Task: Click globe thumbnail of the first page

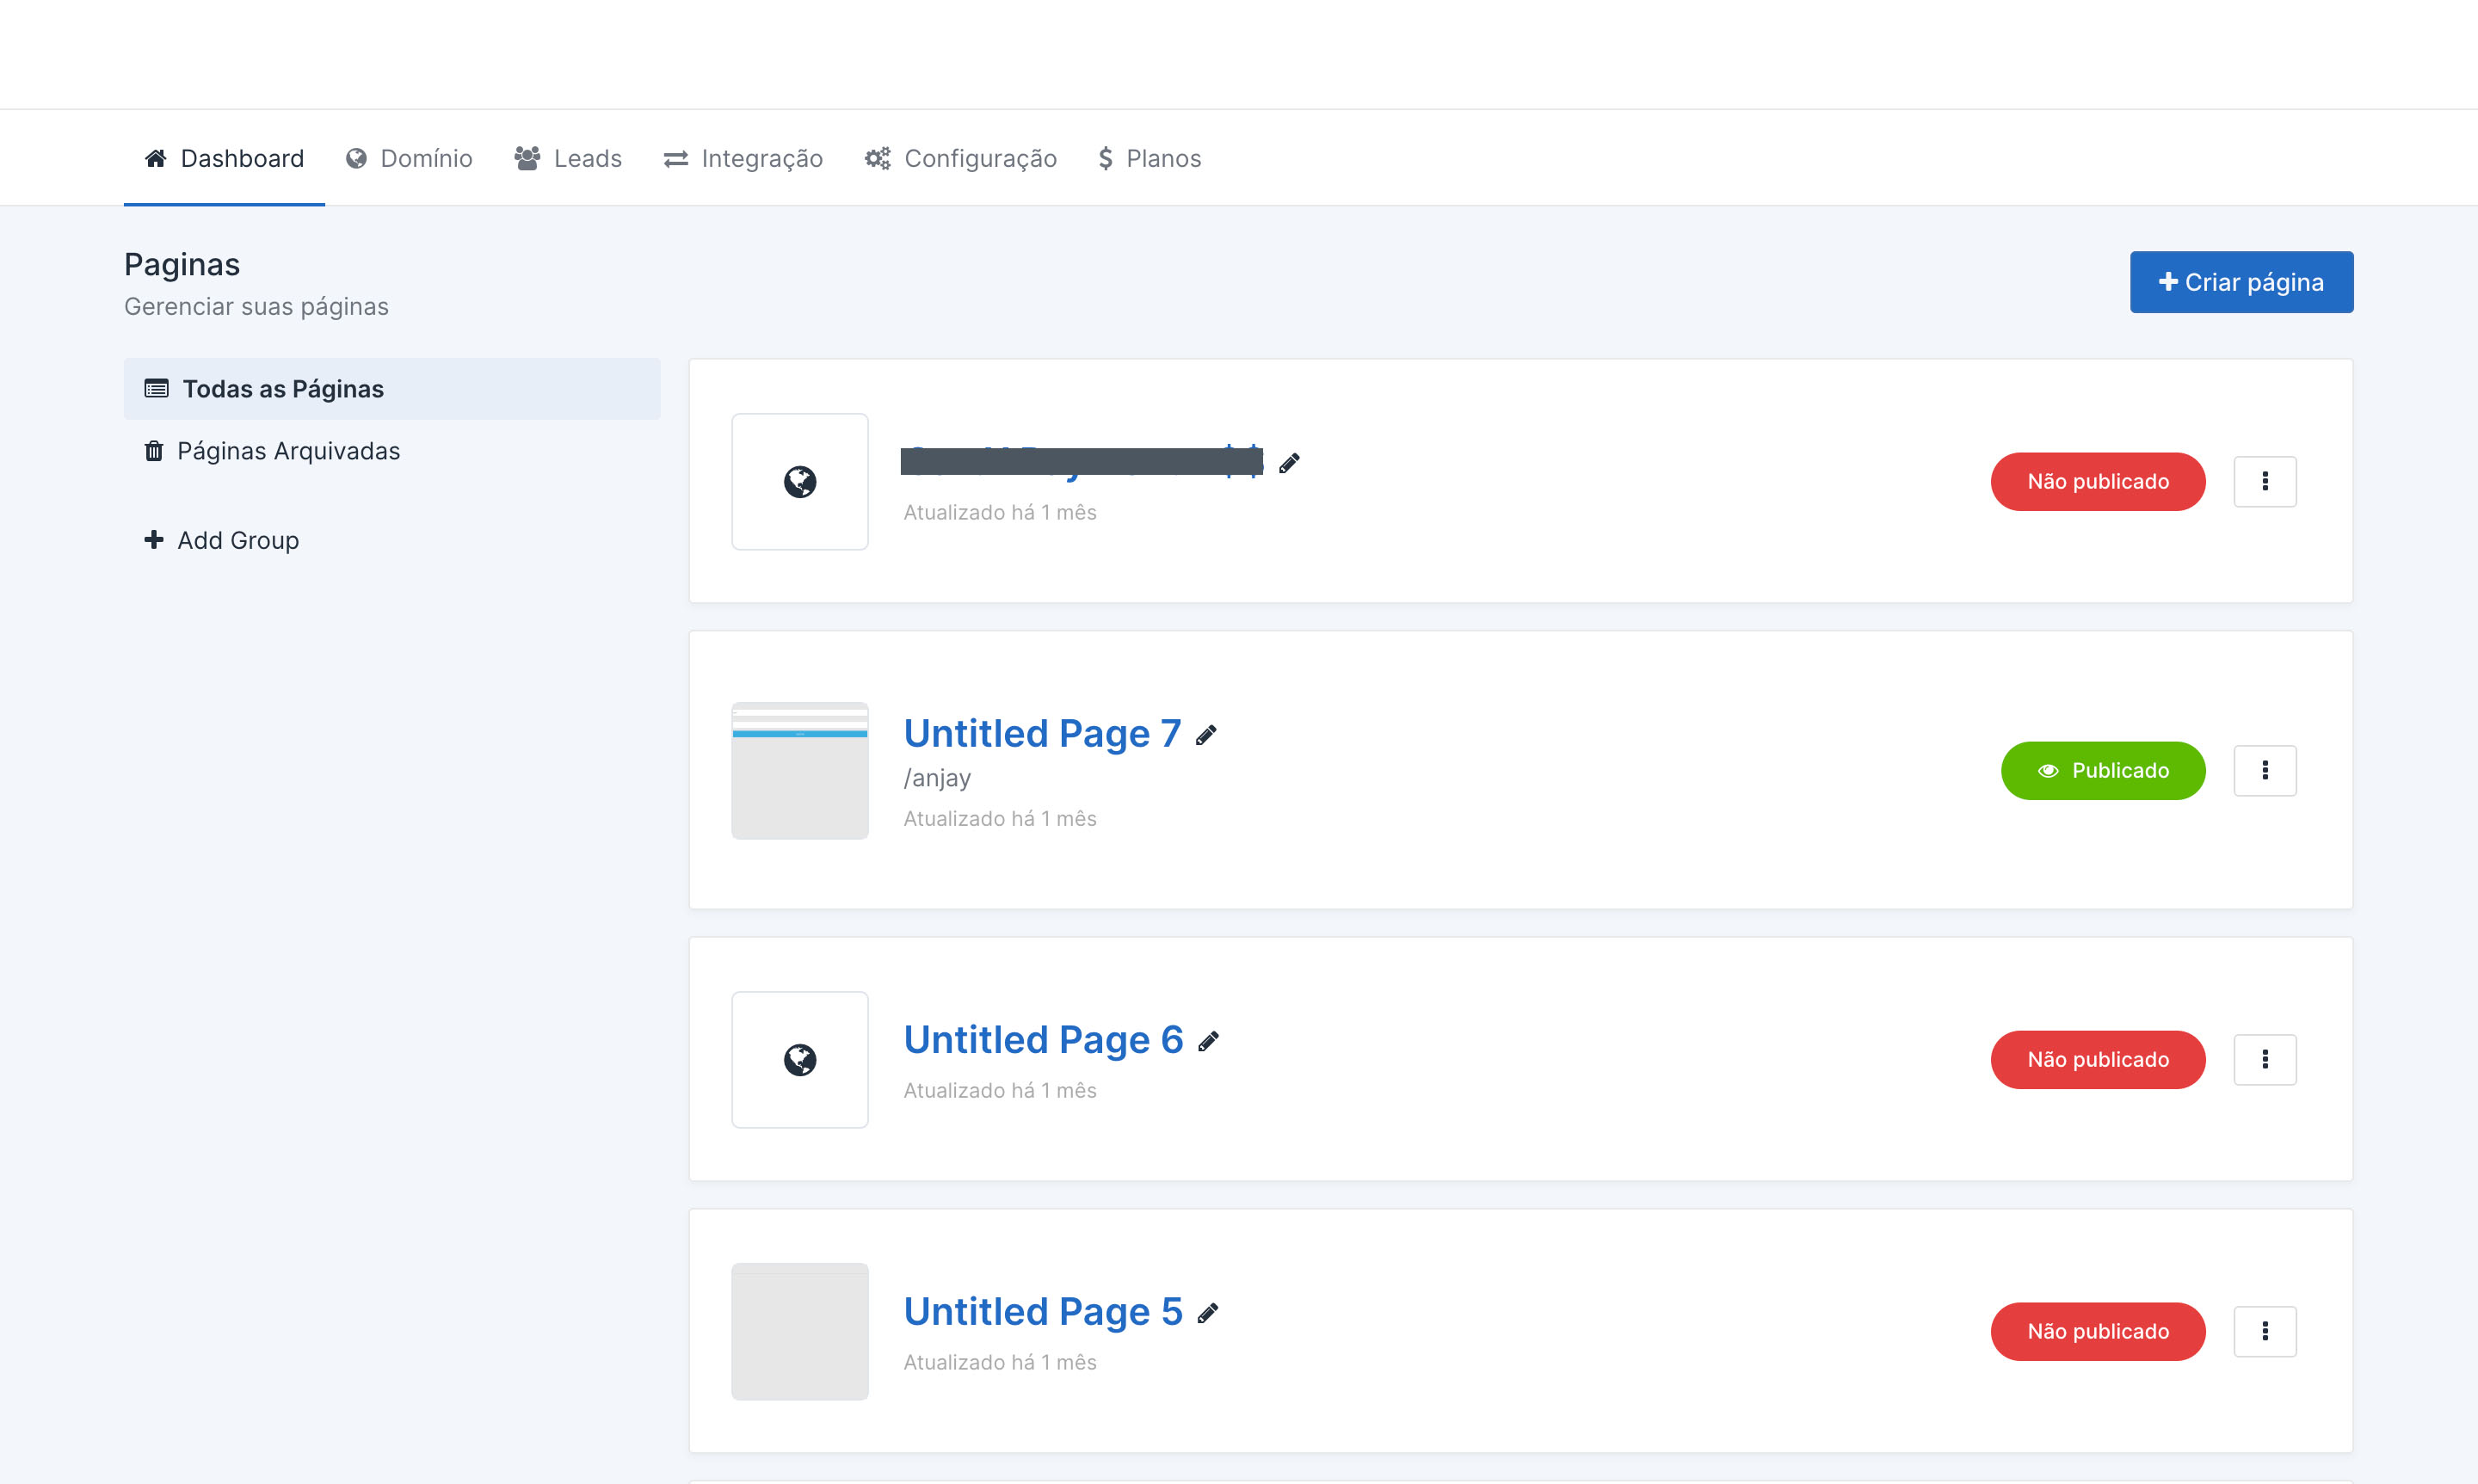Action: 799,482
